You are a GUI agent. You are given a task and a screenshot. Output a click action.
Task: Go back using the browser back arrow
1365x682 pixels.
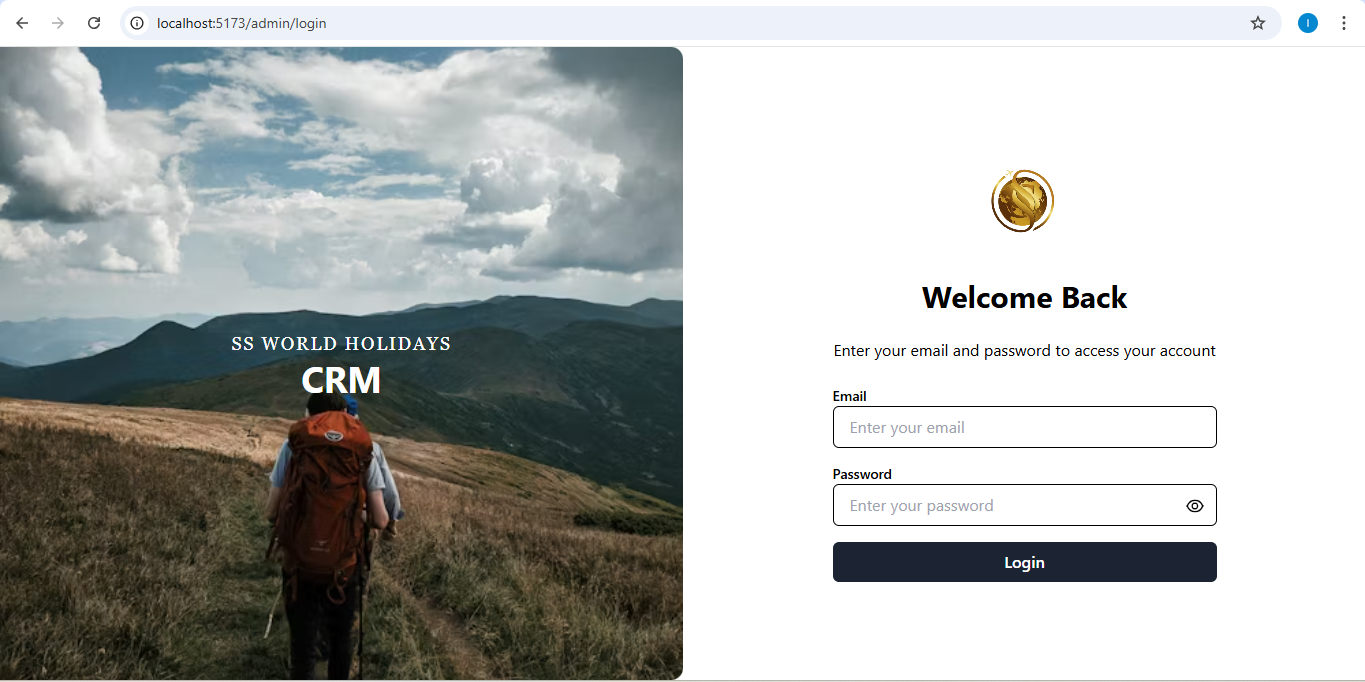[22, 23]
